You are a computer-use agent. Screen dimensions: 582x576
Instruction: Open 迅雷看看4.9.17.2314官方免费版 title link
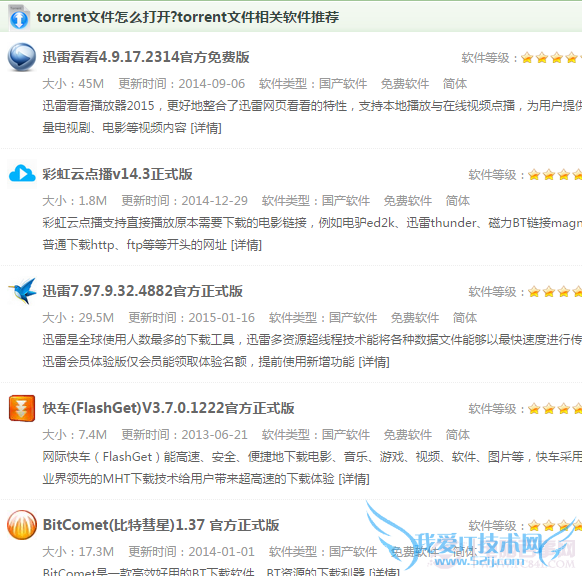tap(146, 57)
